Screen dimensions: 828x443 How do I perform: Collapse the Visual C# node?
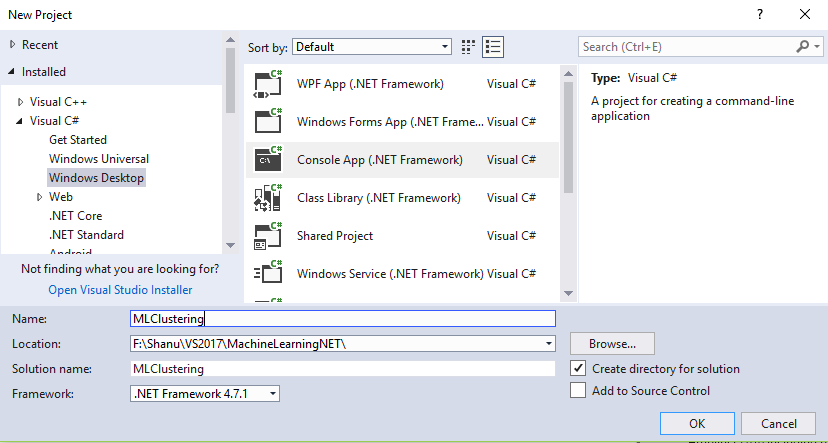[20, 121]
